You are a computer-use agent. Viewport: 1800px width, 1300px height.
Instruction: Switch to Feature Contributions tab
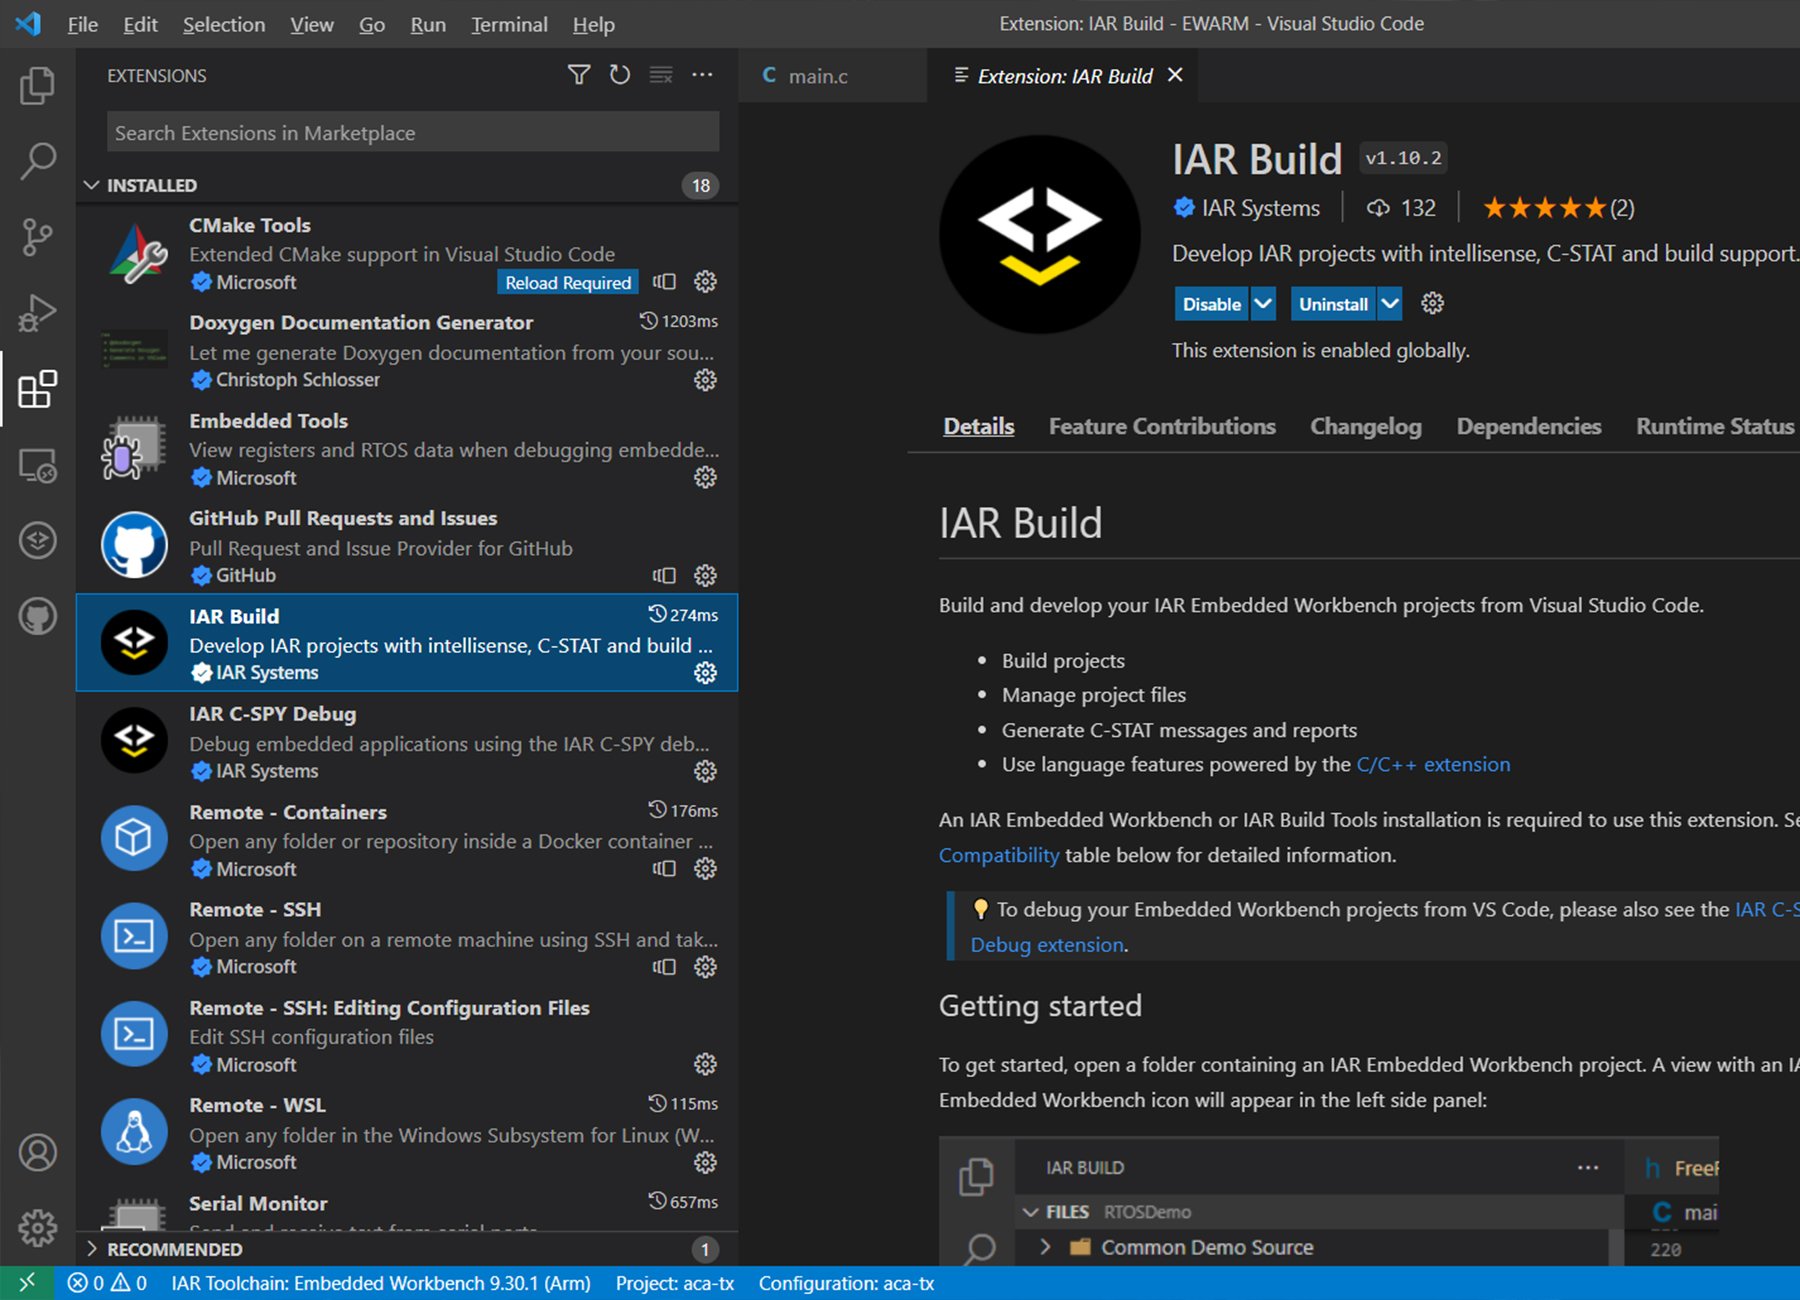click(1162, 426)
